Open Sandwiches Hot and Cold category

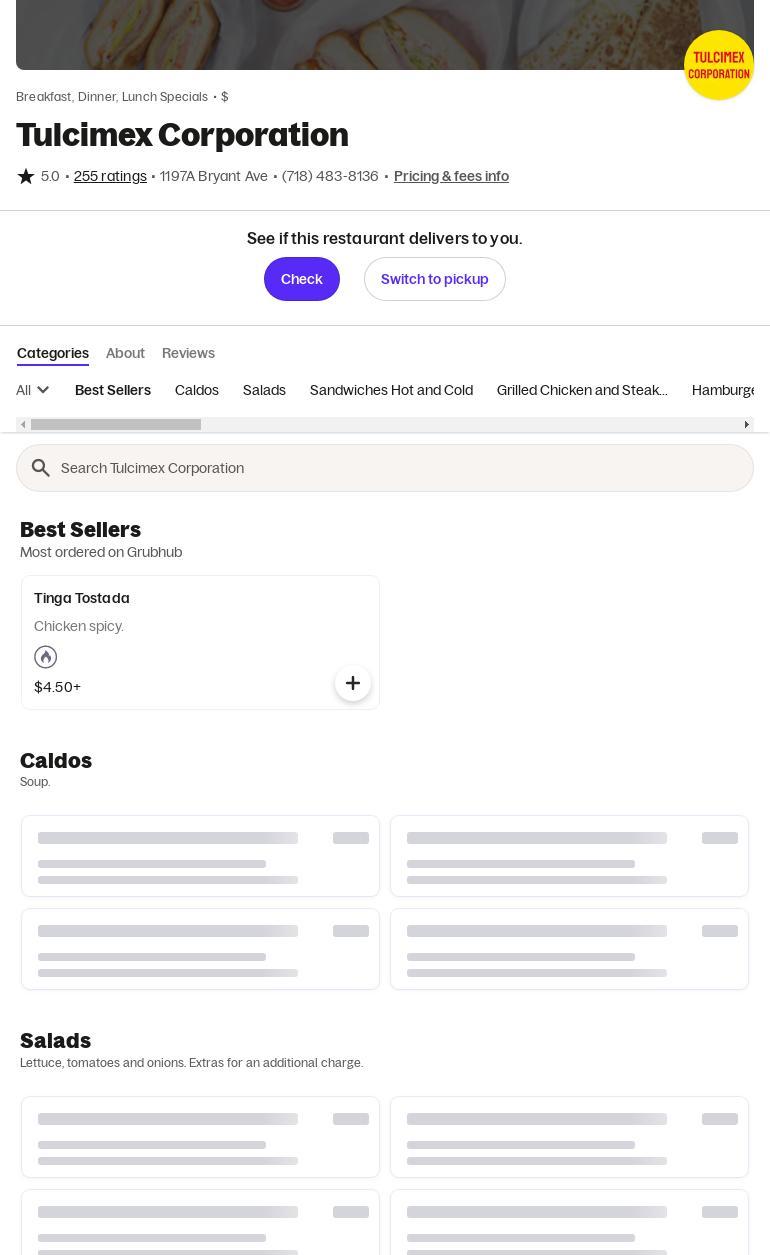(391, 390)
